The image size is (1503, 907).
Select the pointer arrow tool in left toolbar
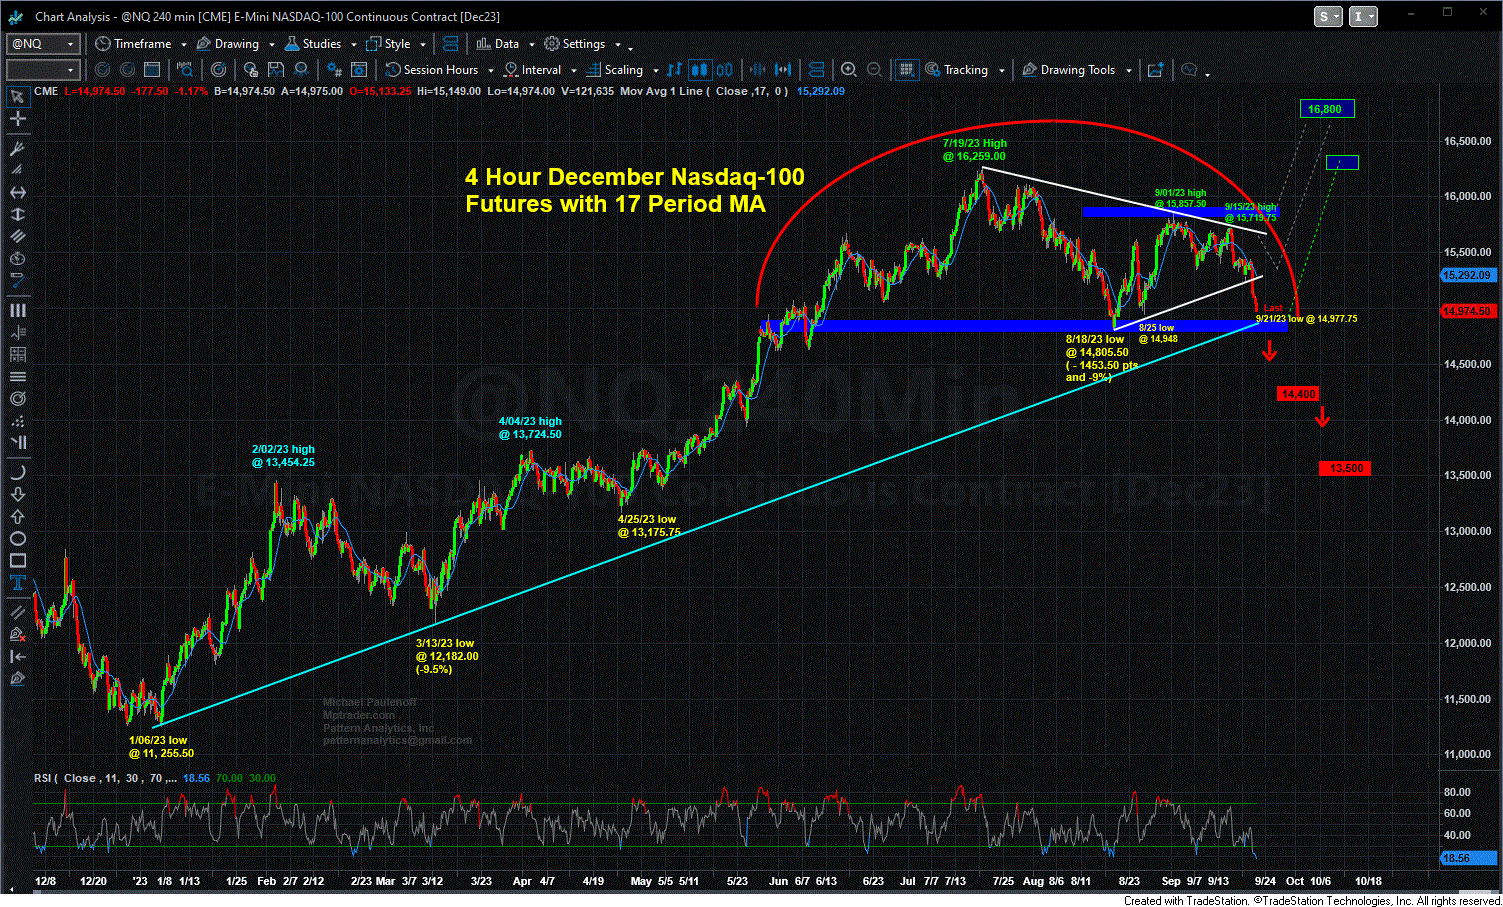pyautogui.click(x=17, y=97)
